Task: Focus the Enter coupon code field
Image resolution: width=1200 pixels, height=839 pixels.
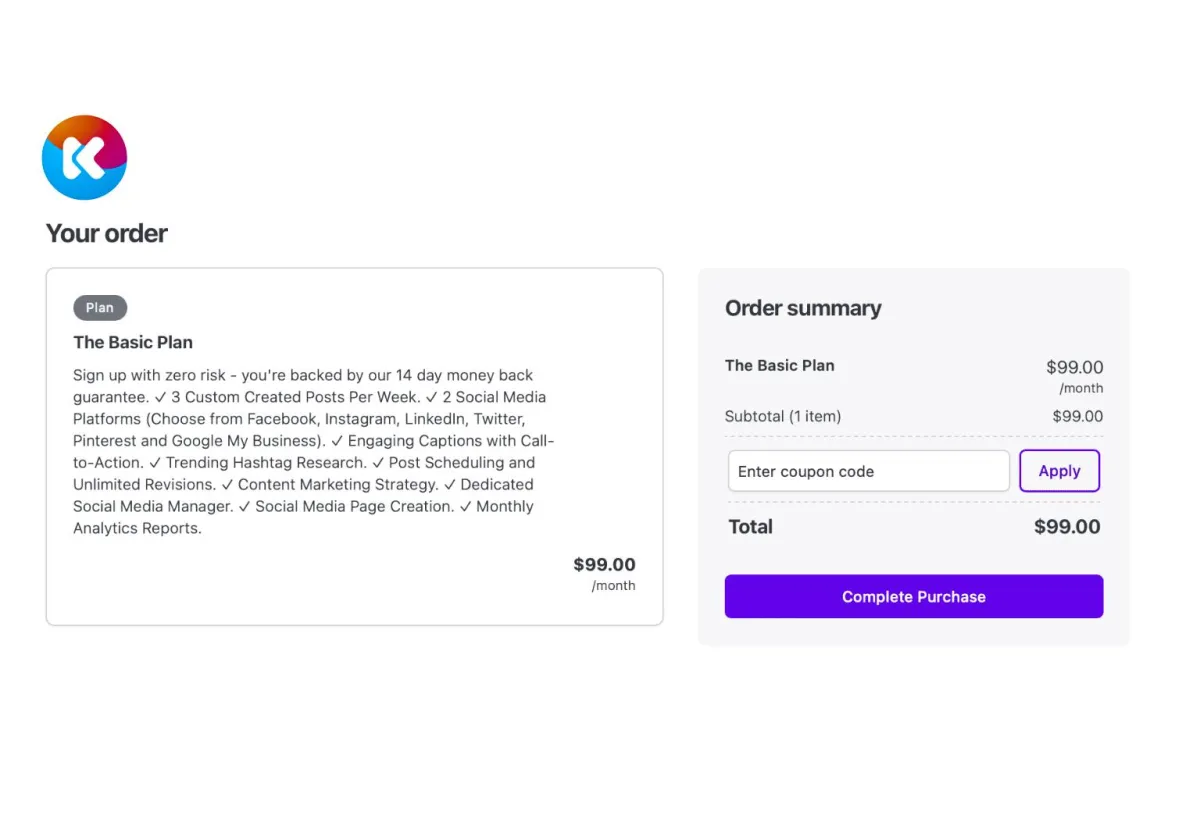Action: tap(869, 471)
